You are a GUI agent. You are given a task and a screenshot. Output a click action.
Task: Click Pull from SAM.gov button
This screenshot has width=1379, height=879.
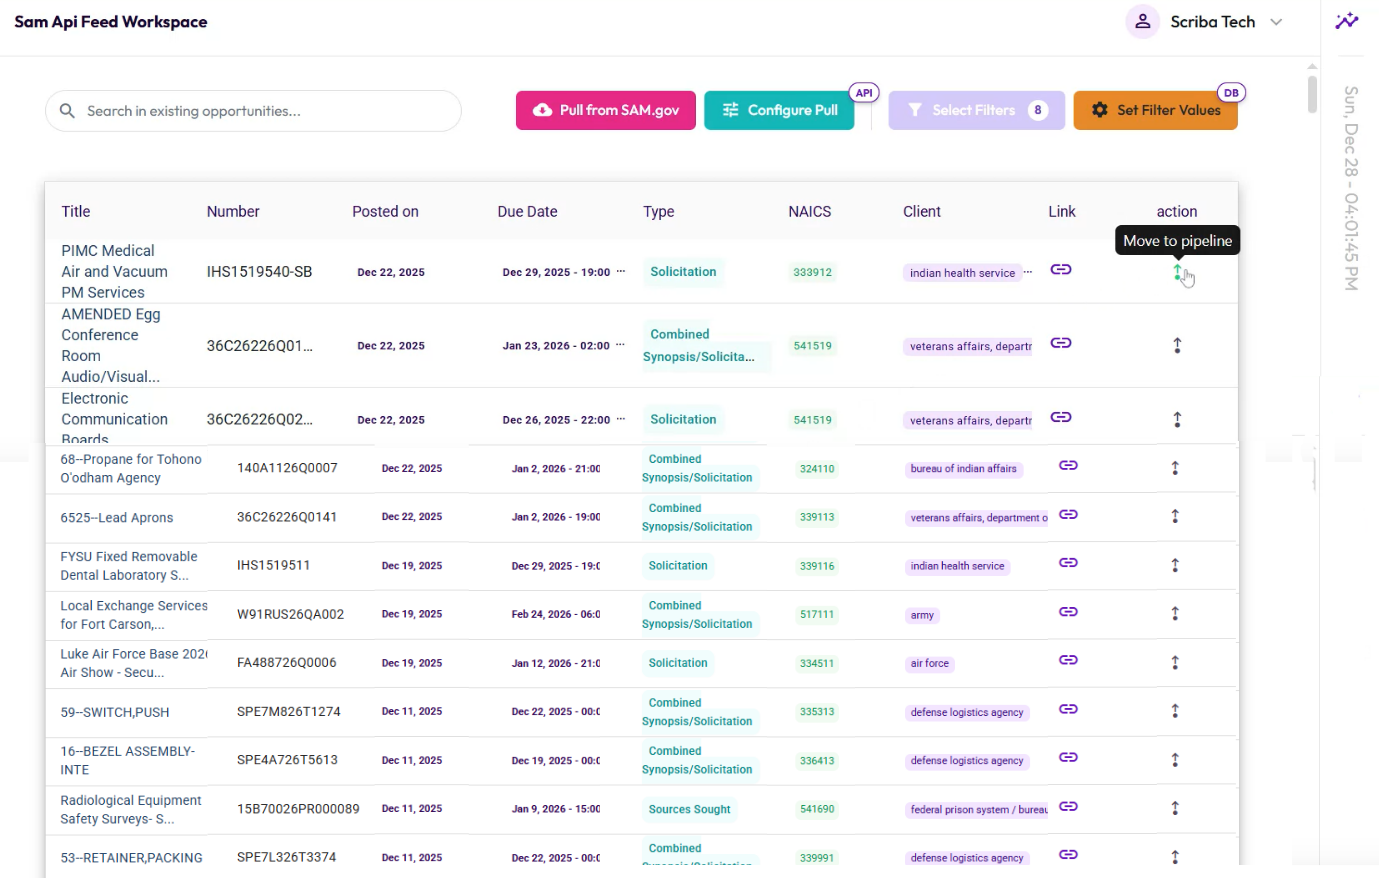(x=606, y=110)
